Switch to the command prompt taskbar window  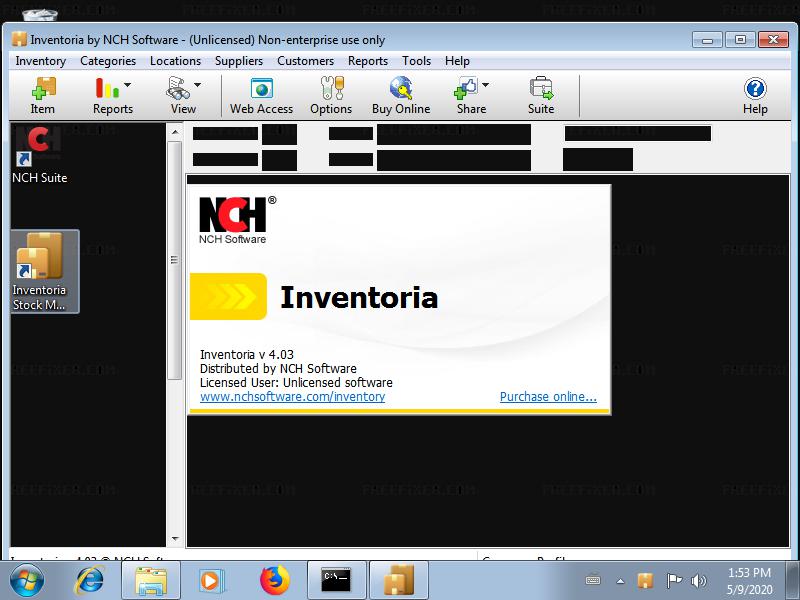337,581
